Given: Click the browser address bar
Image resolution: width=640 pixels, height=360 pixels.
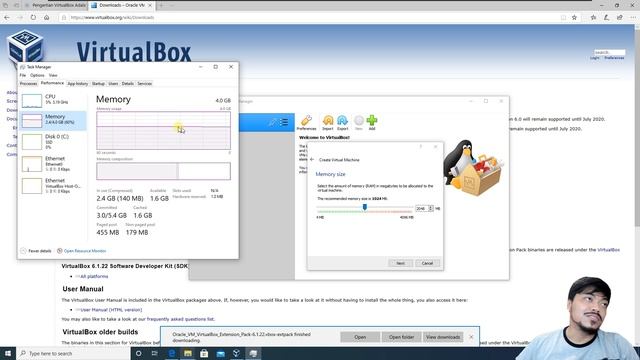Looking at the screenshot, I should (310, 18).
